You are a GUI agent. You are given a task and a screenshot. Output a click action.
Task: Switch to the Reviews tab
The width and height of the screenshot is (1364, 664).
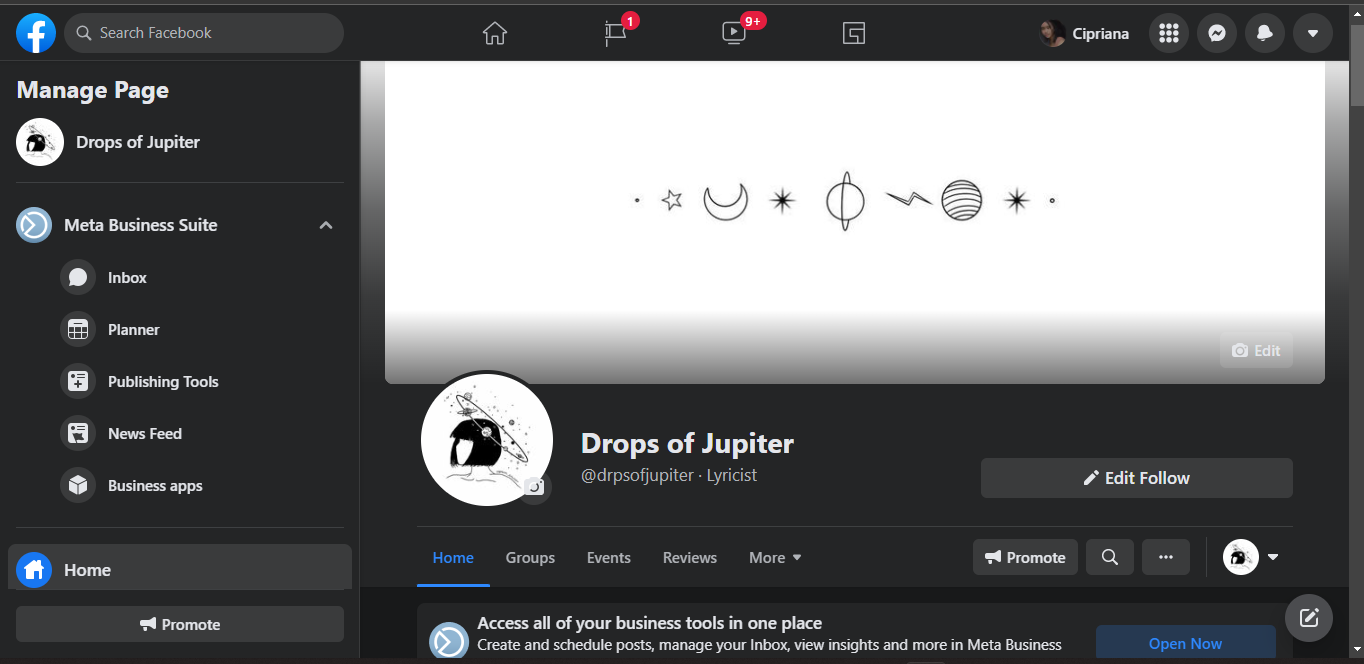[690, 557]
